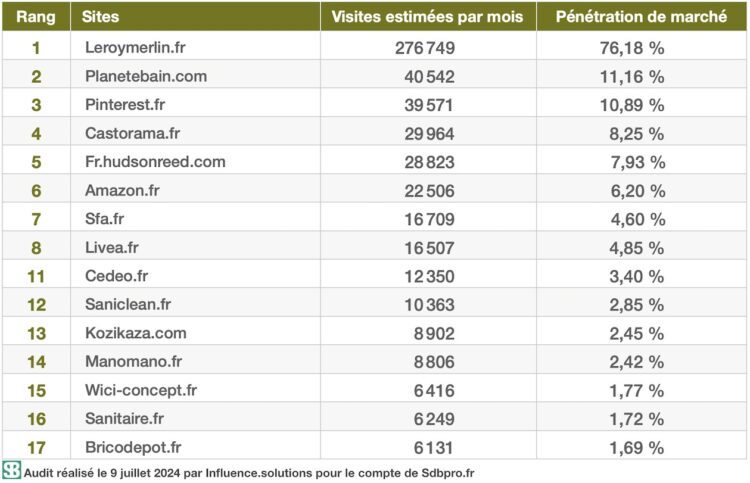The width and height of the screenshot is (750, 483).
Task: Open the Amazon.fr entry
Action: pos(122,190)
